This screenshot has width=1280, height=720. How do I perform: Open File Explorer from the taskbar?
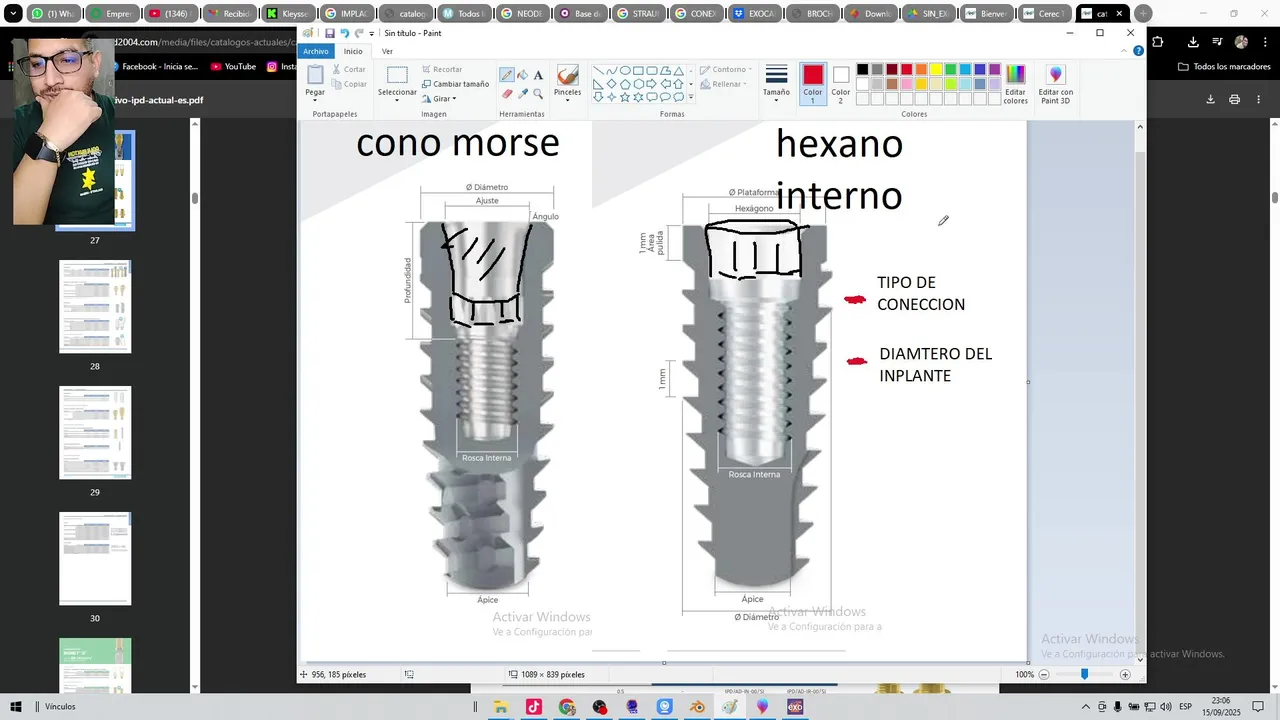(x=501, y=707)
